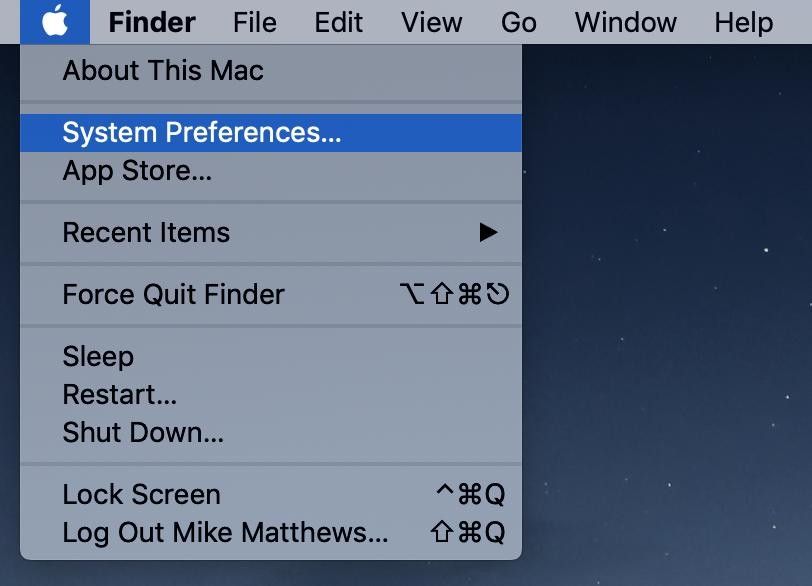Open the File menu
Image resolution: width=812 pixels, height=586 pixels.
click(254, 22)
